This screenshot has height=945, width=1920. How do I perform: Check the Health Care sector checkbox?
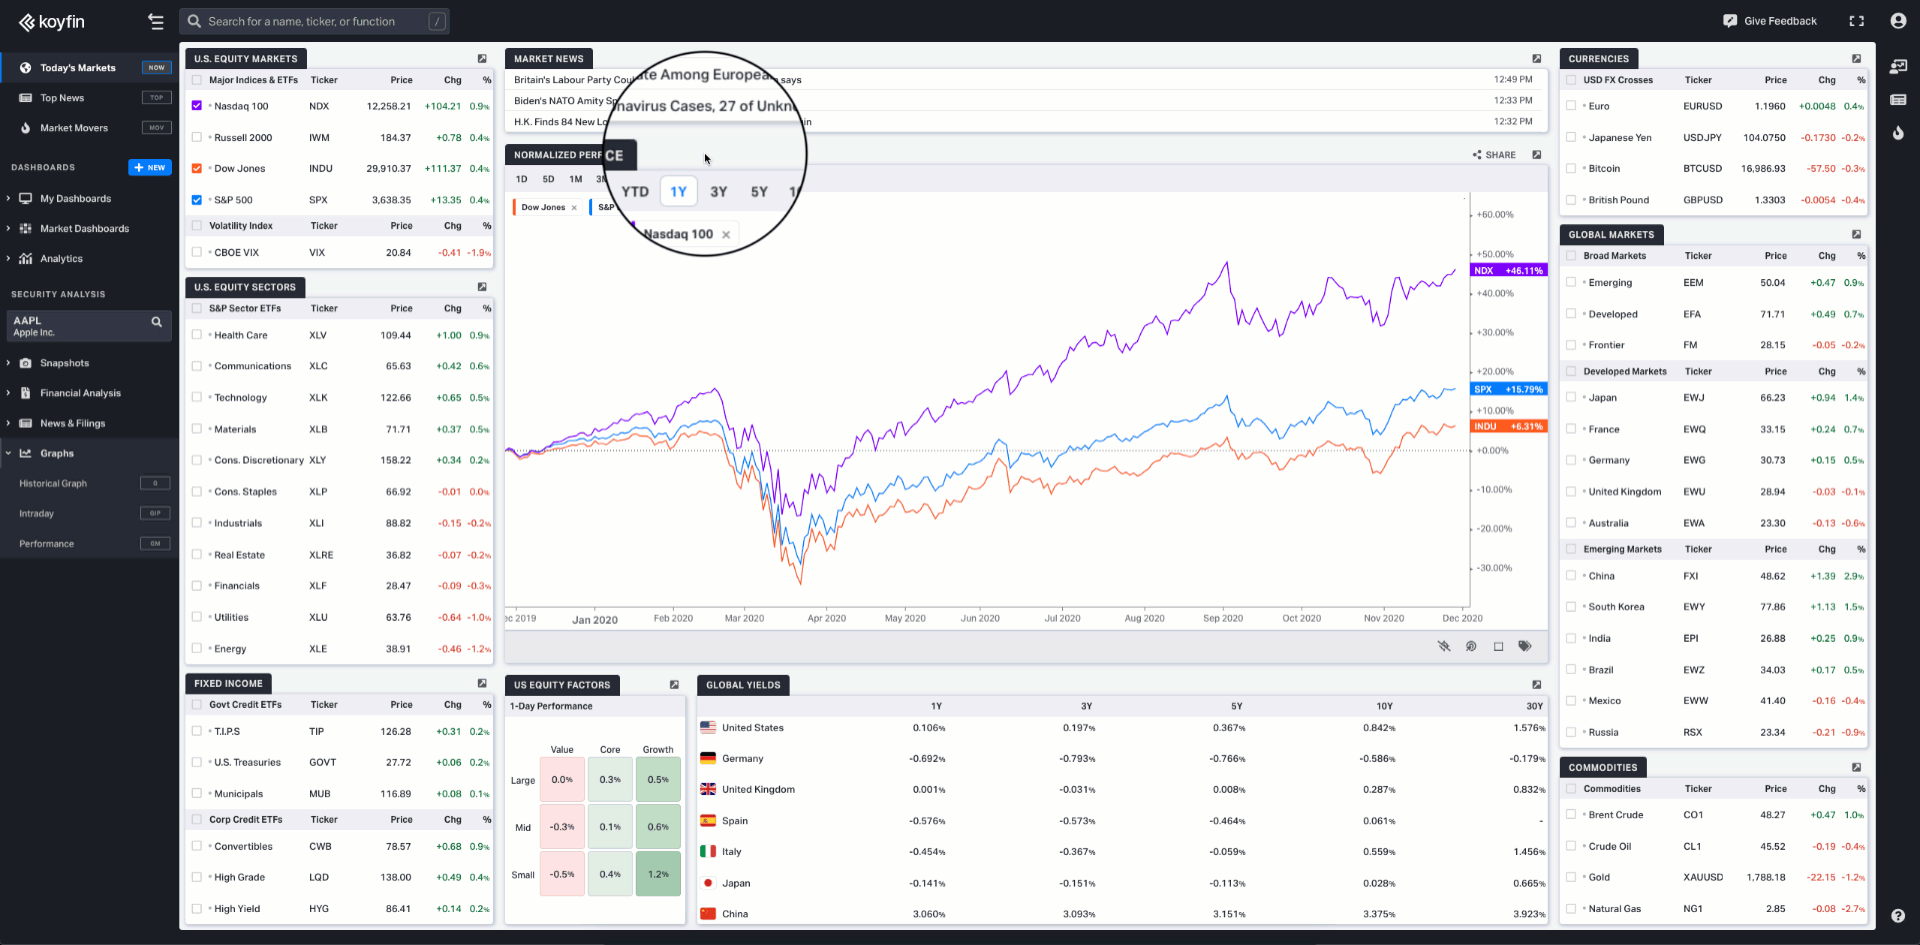(197, 335)
